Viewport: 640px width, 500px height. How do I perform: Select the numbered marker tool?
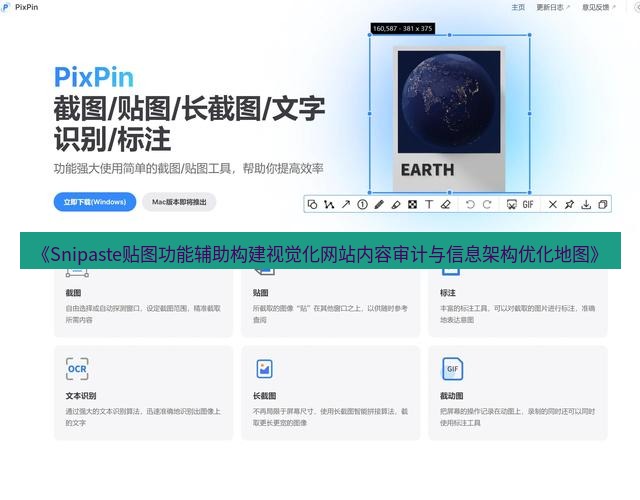pyautogui.click(x=362, y=204)
